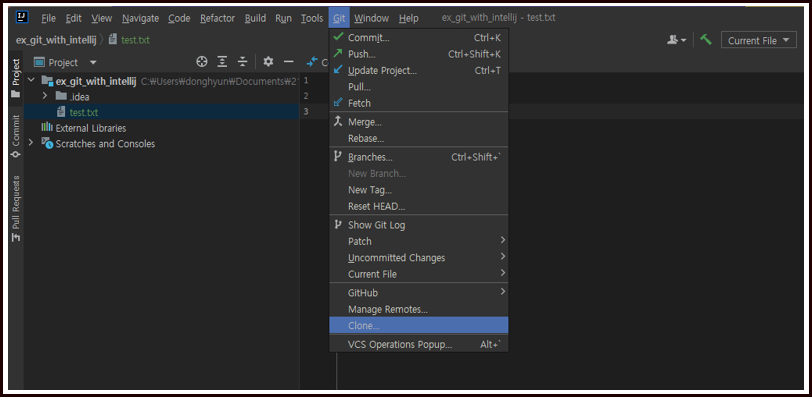812x397 pixels.
Task: Close the open Git menu via its title
Action: click(339, 18)
